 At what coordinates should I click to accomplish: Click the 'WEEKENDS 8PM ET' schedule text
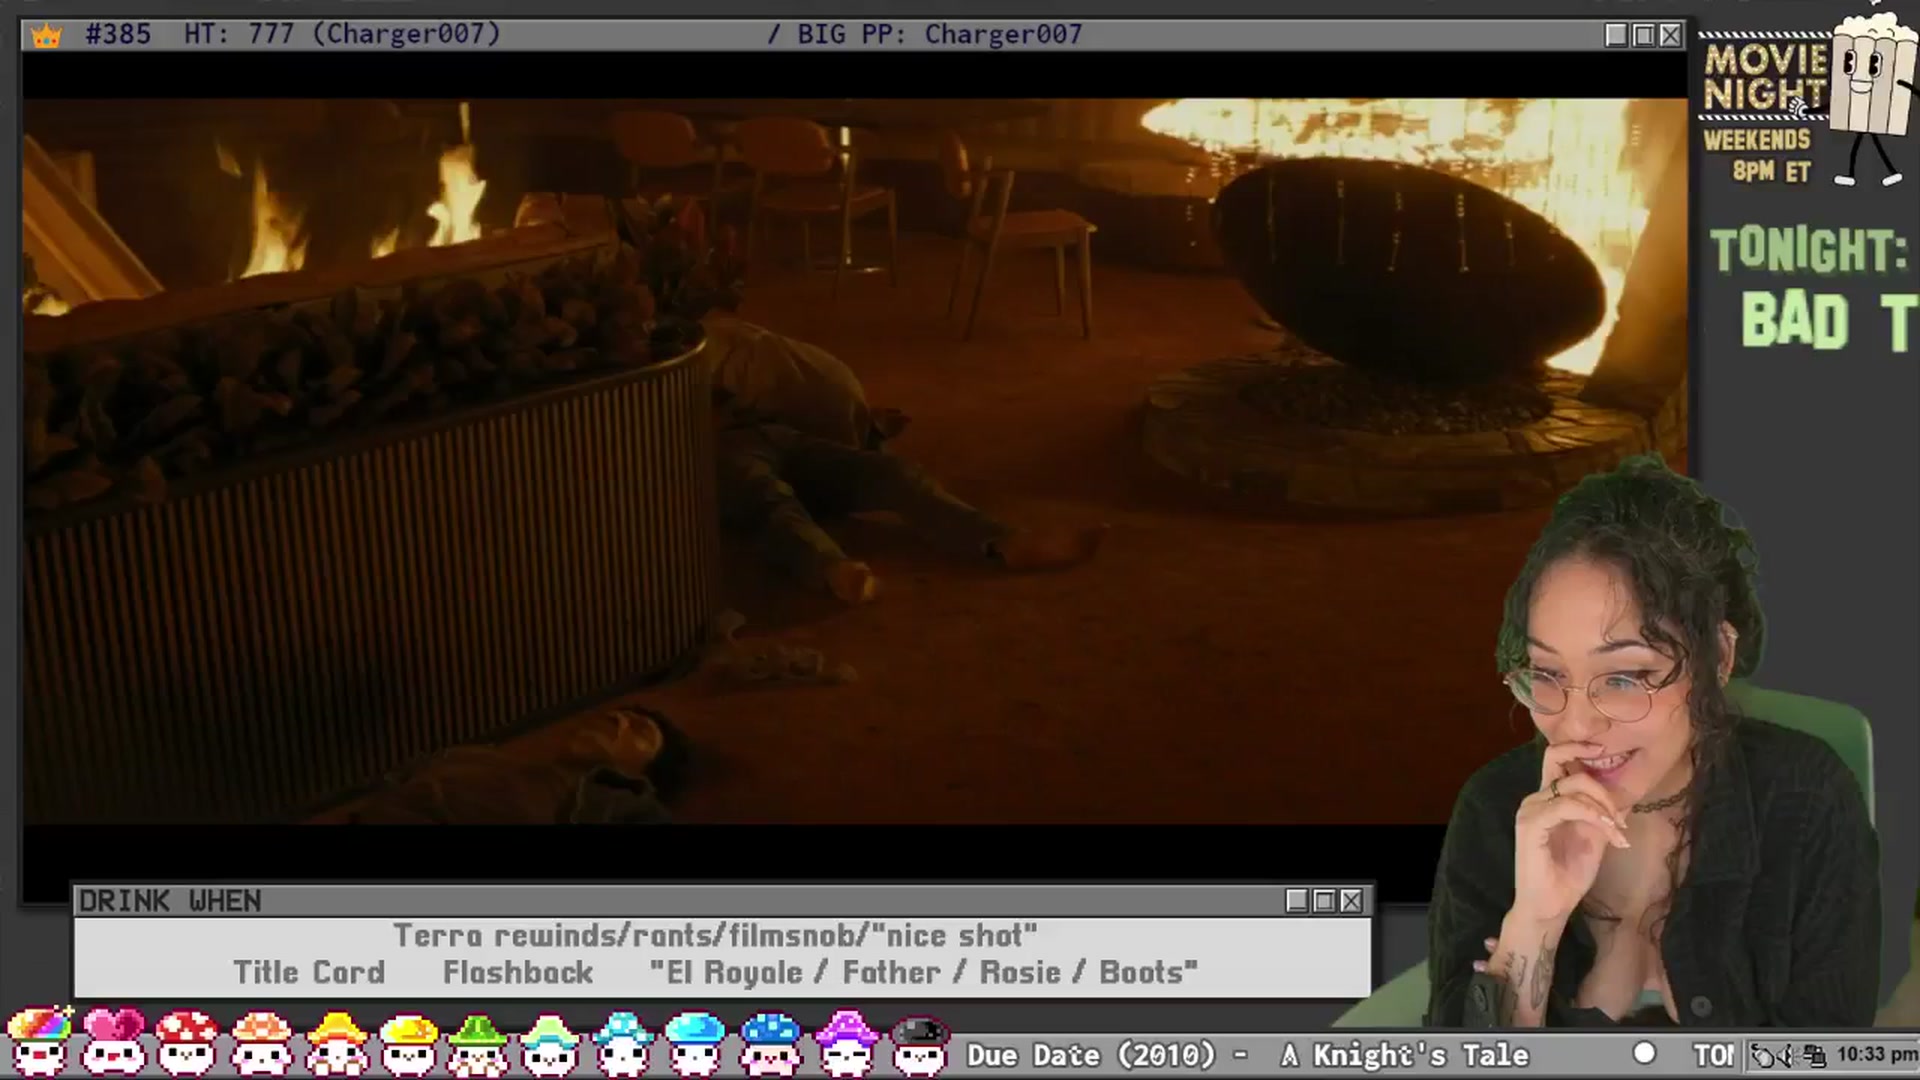[1759, 155]
